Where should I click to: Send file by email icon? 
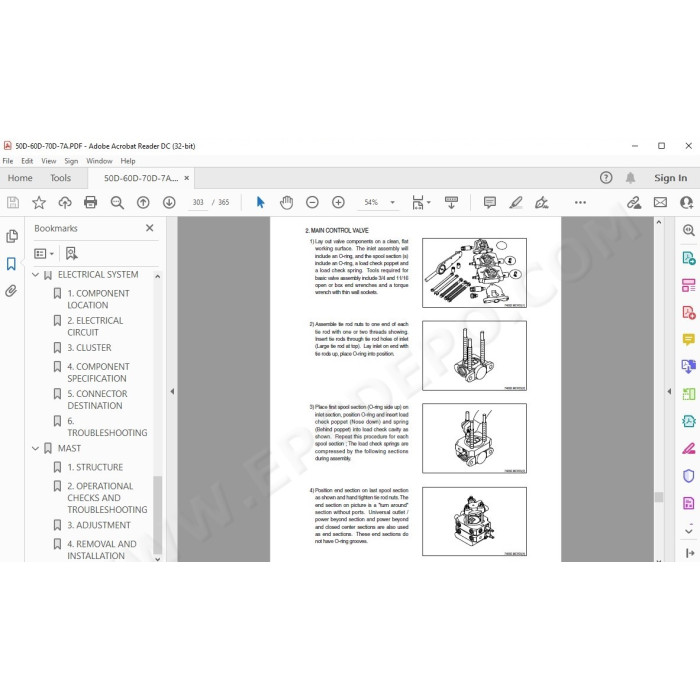(660, 203)
